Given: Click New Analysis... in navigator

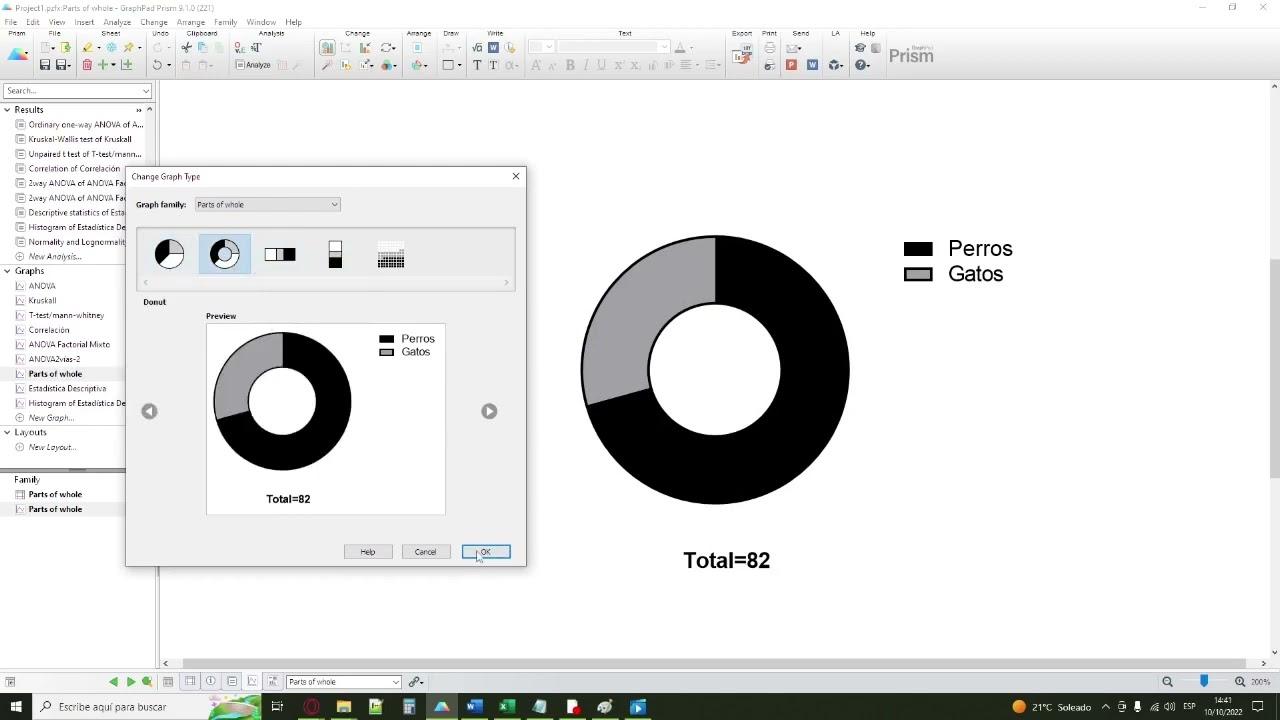Looking at the screenshot, I should click(55, 256).
